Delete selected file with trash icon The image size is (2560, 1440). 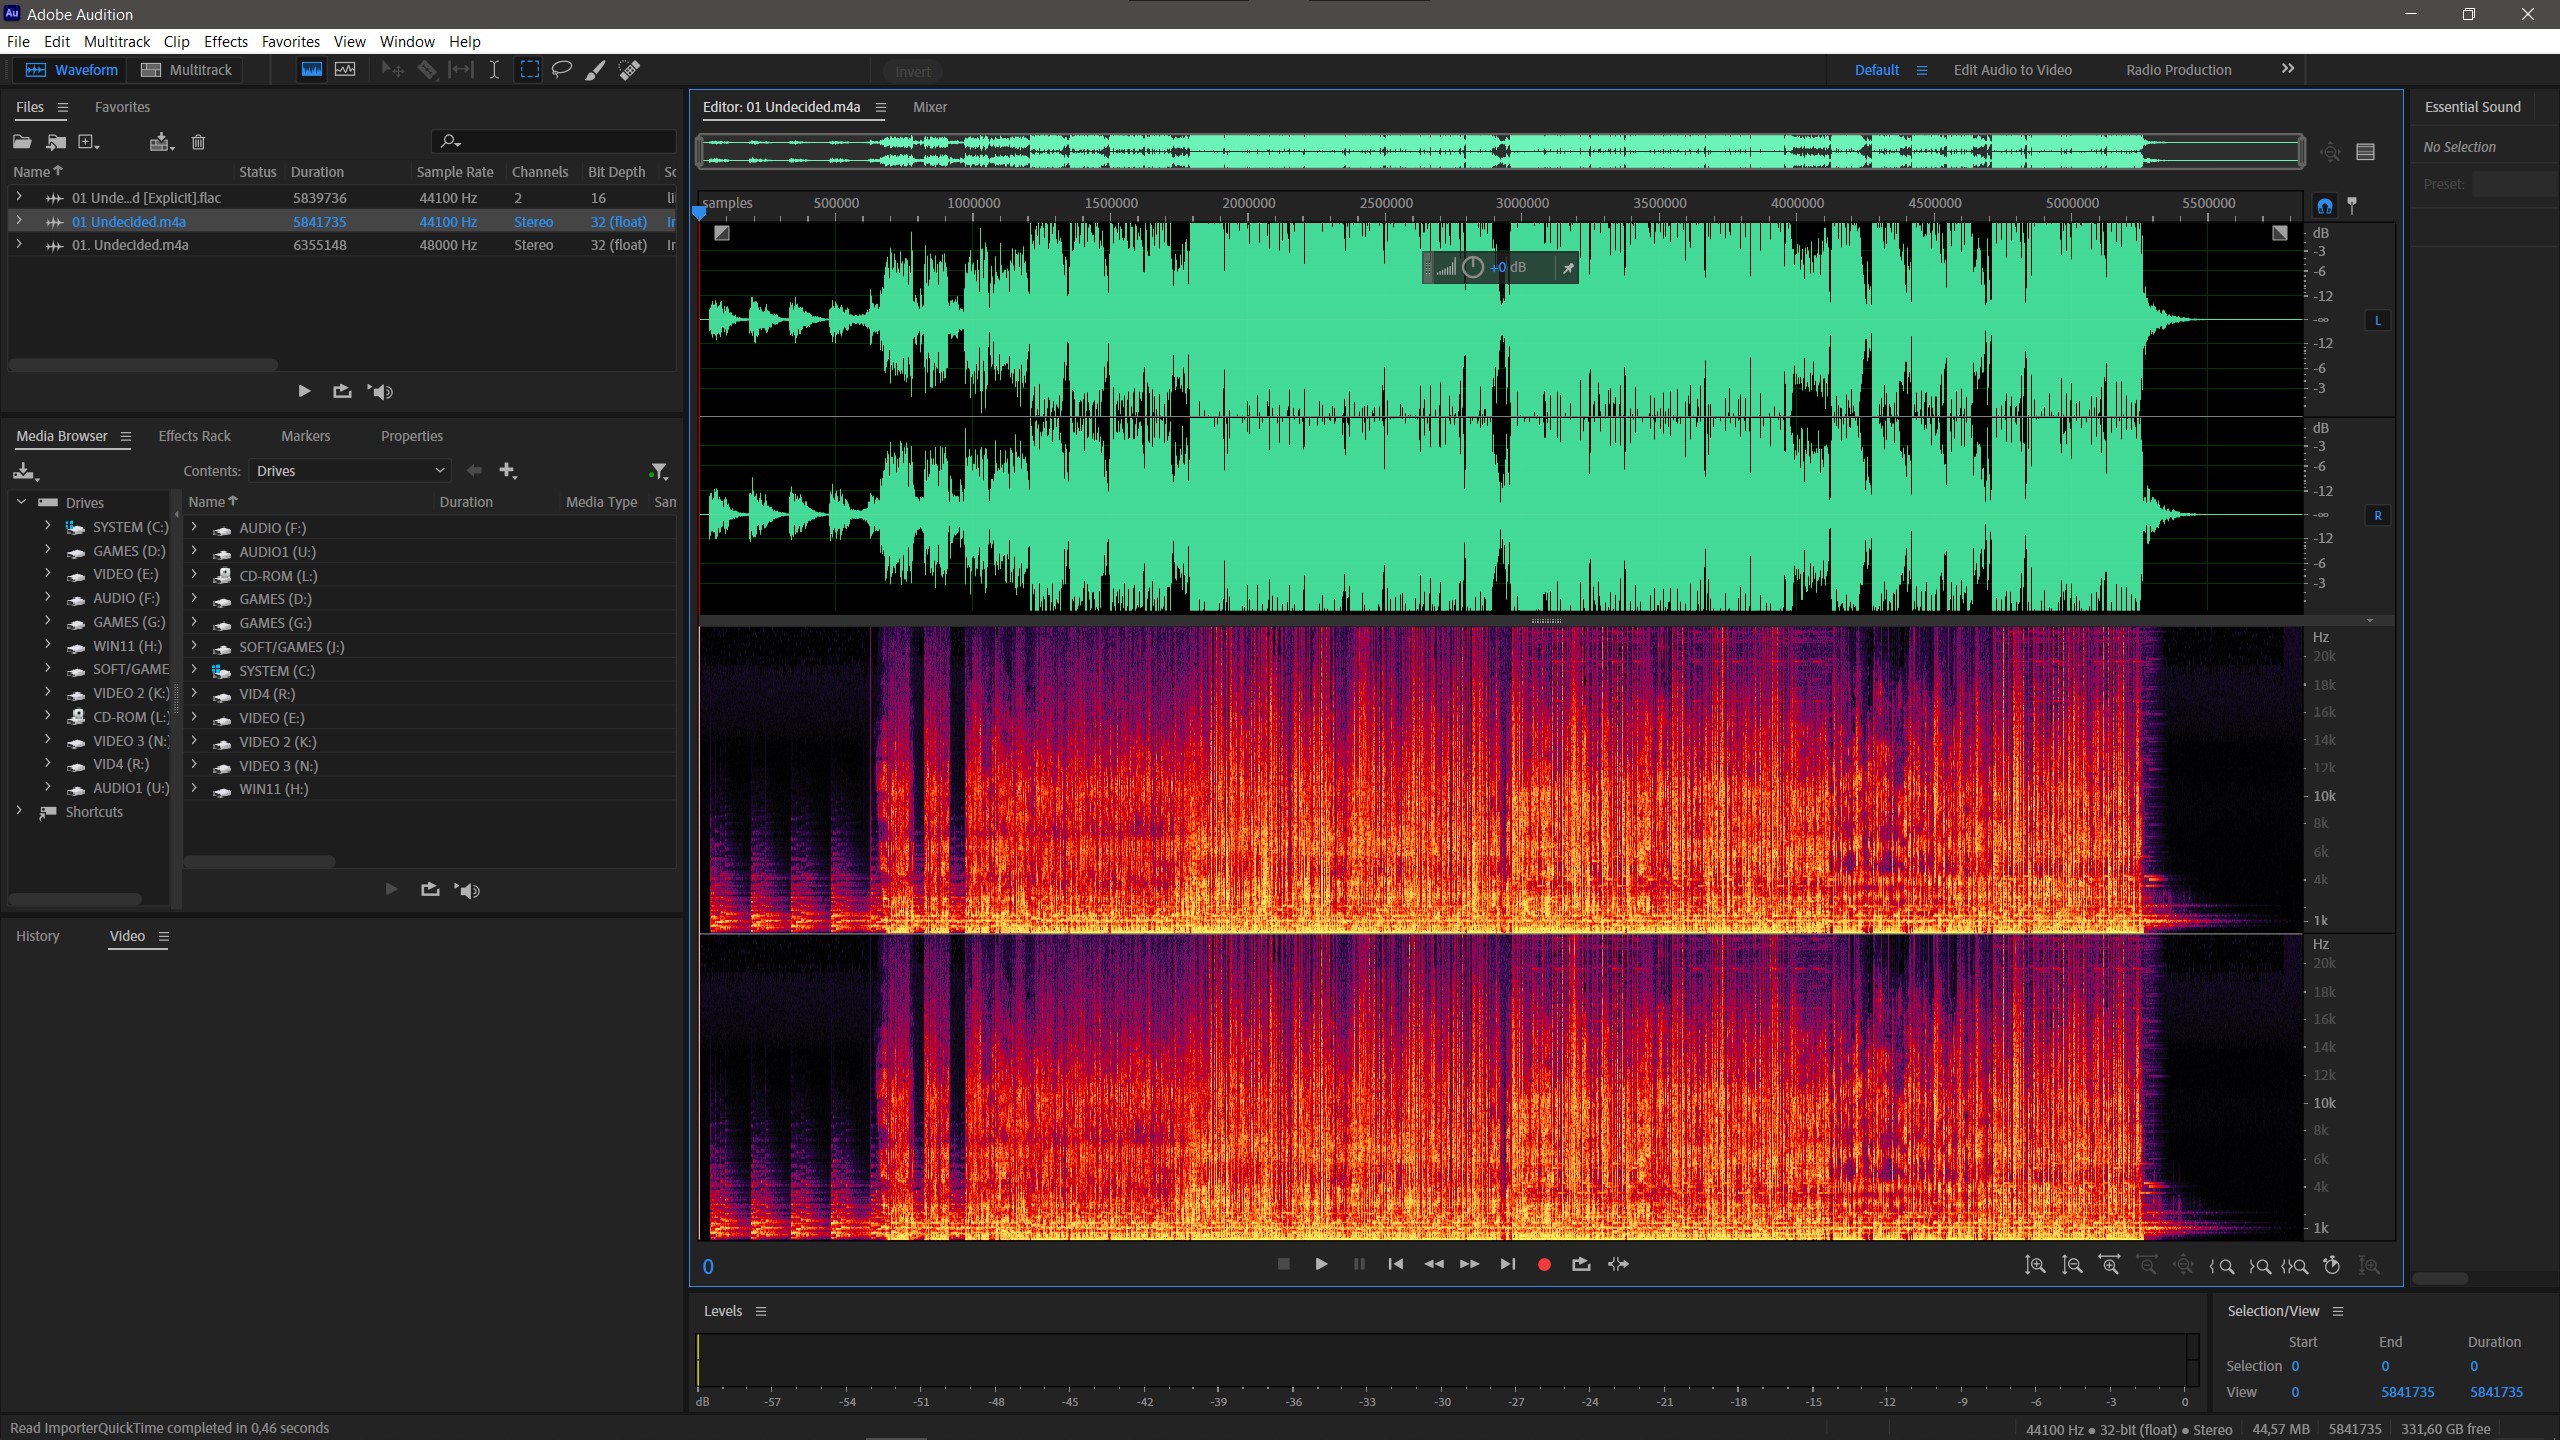(x=198, y=142)
